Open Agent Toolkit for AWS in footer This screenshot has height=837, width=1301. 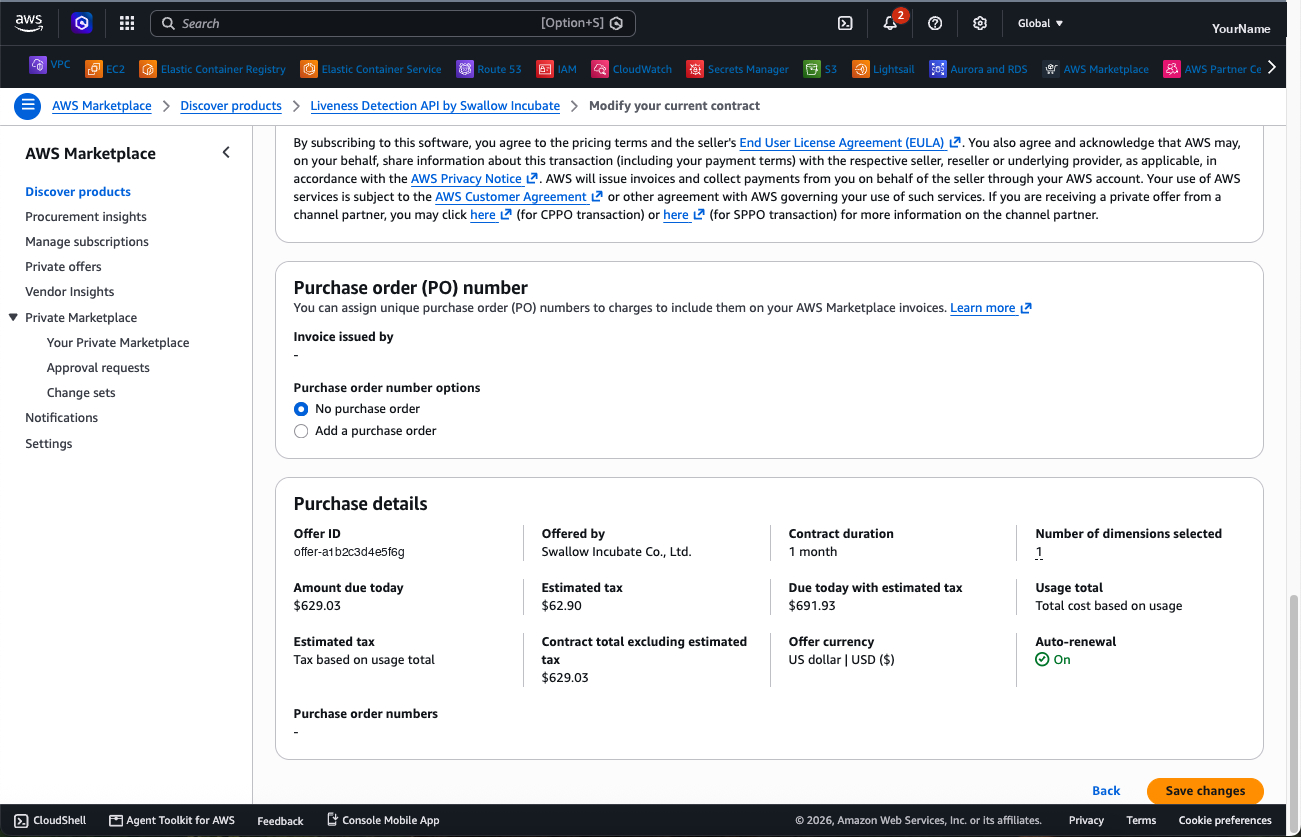coord(172,820)
